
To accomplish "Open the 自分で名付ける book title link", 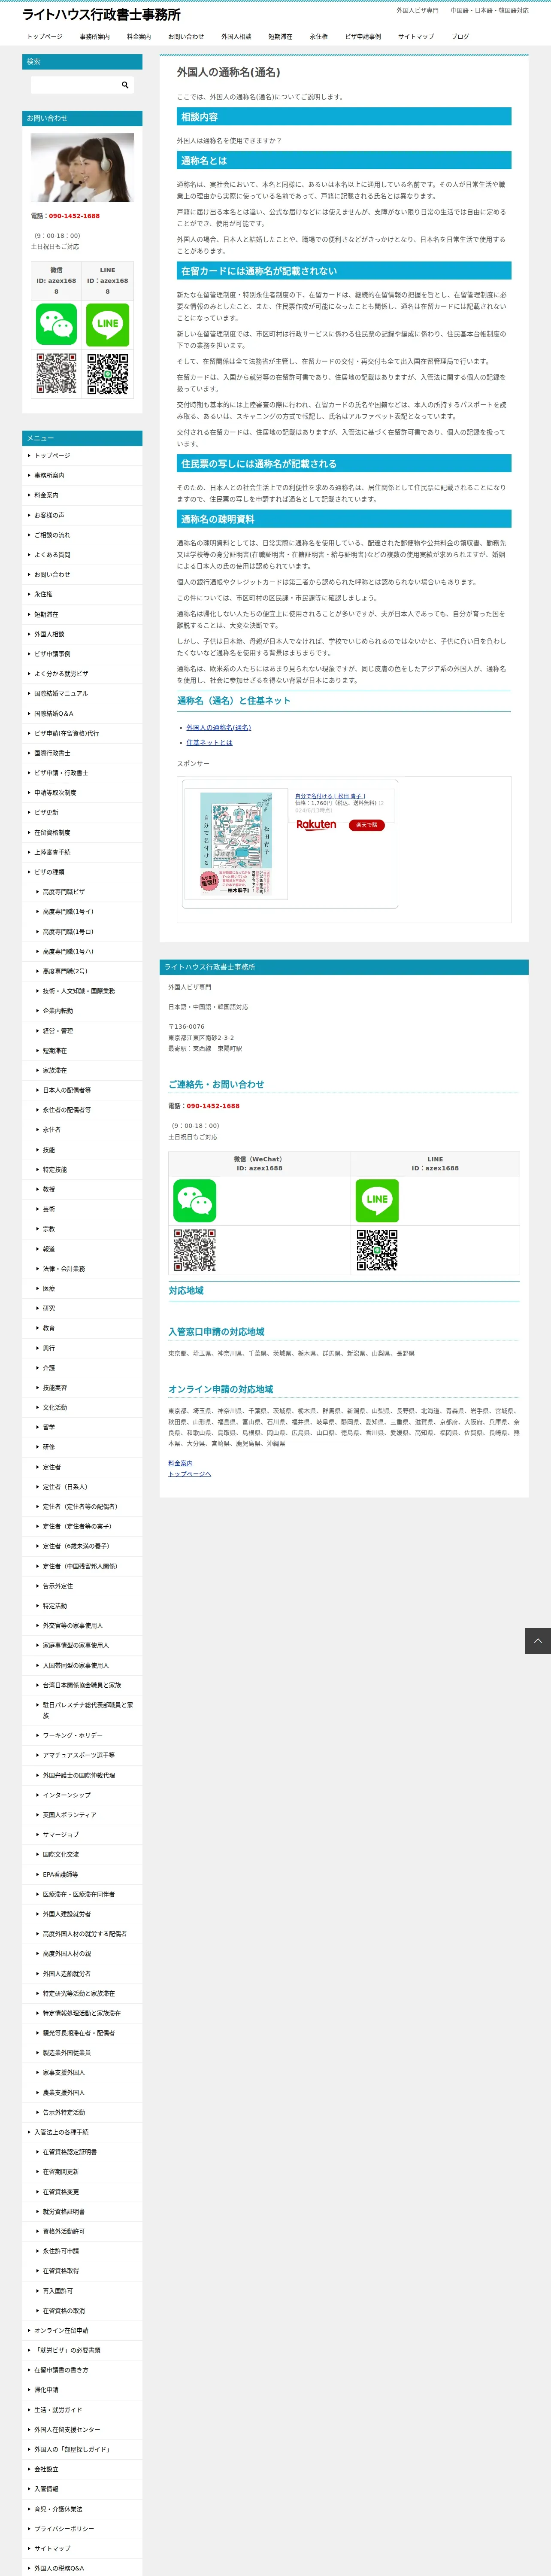I will pyautogui.click(x=330, y=796).
